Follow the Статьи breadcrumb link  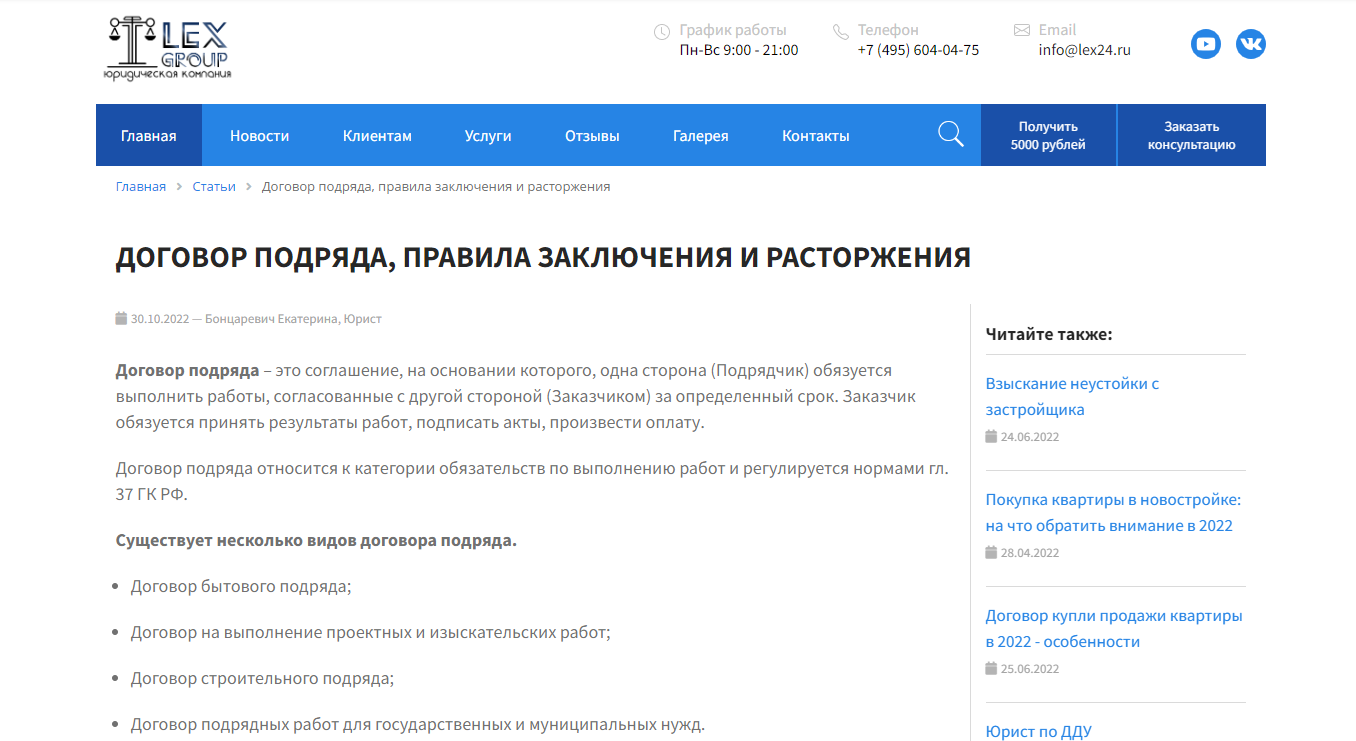point(214,186)
